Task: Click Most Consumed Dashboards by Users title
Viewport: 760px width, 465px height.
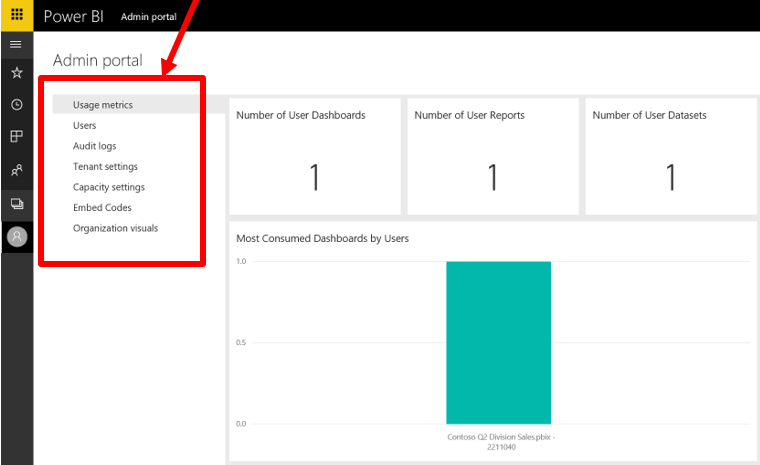Action: 322,239
